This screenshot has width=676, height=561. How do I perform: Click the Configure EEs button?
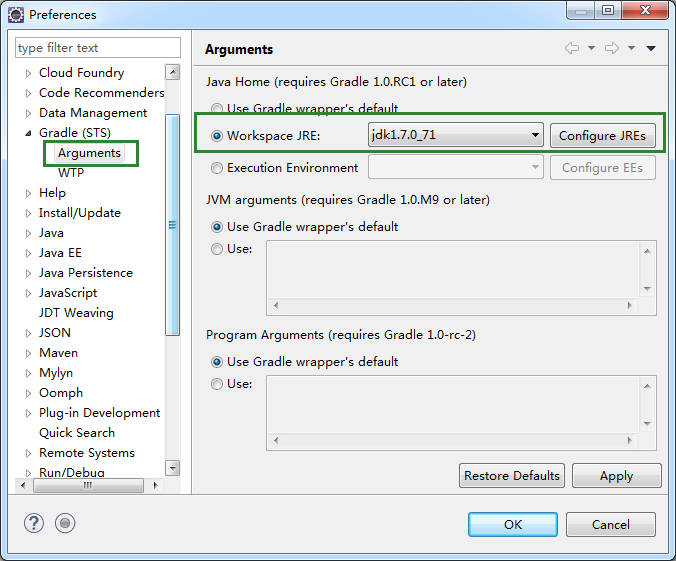(603, 167)
